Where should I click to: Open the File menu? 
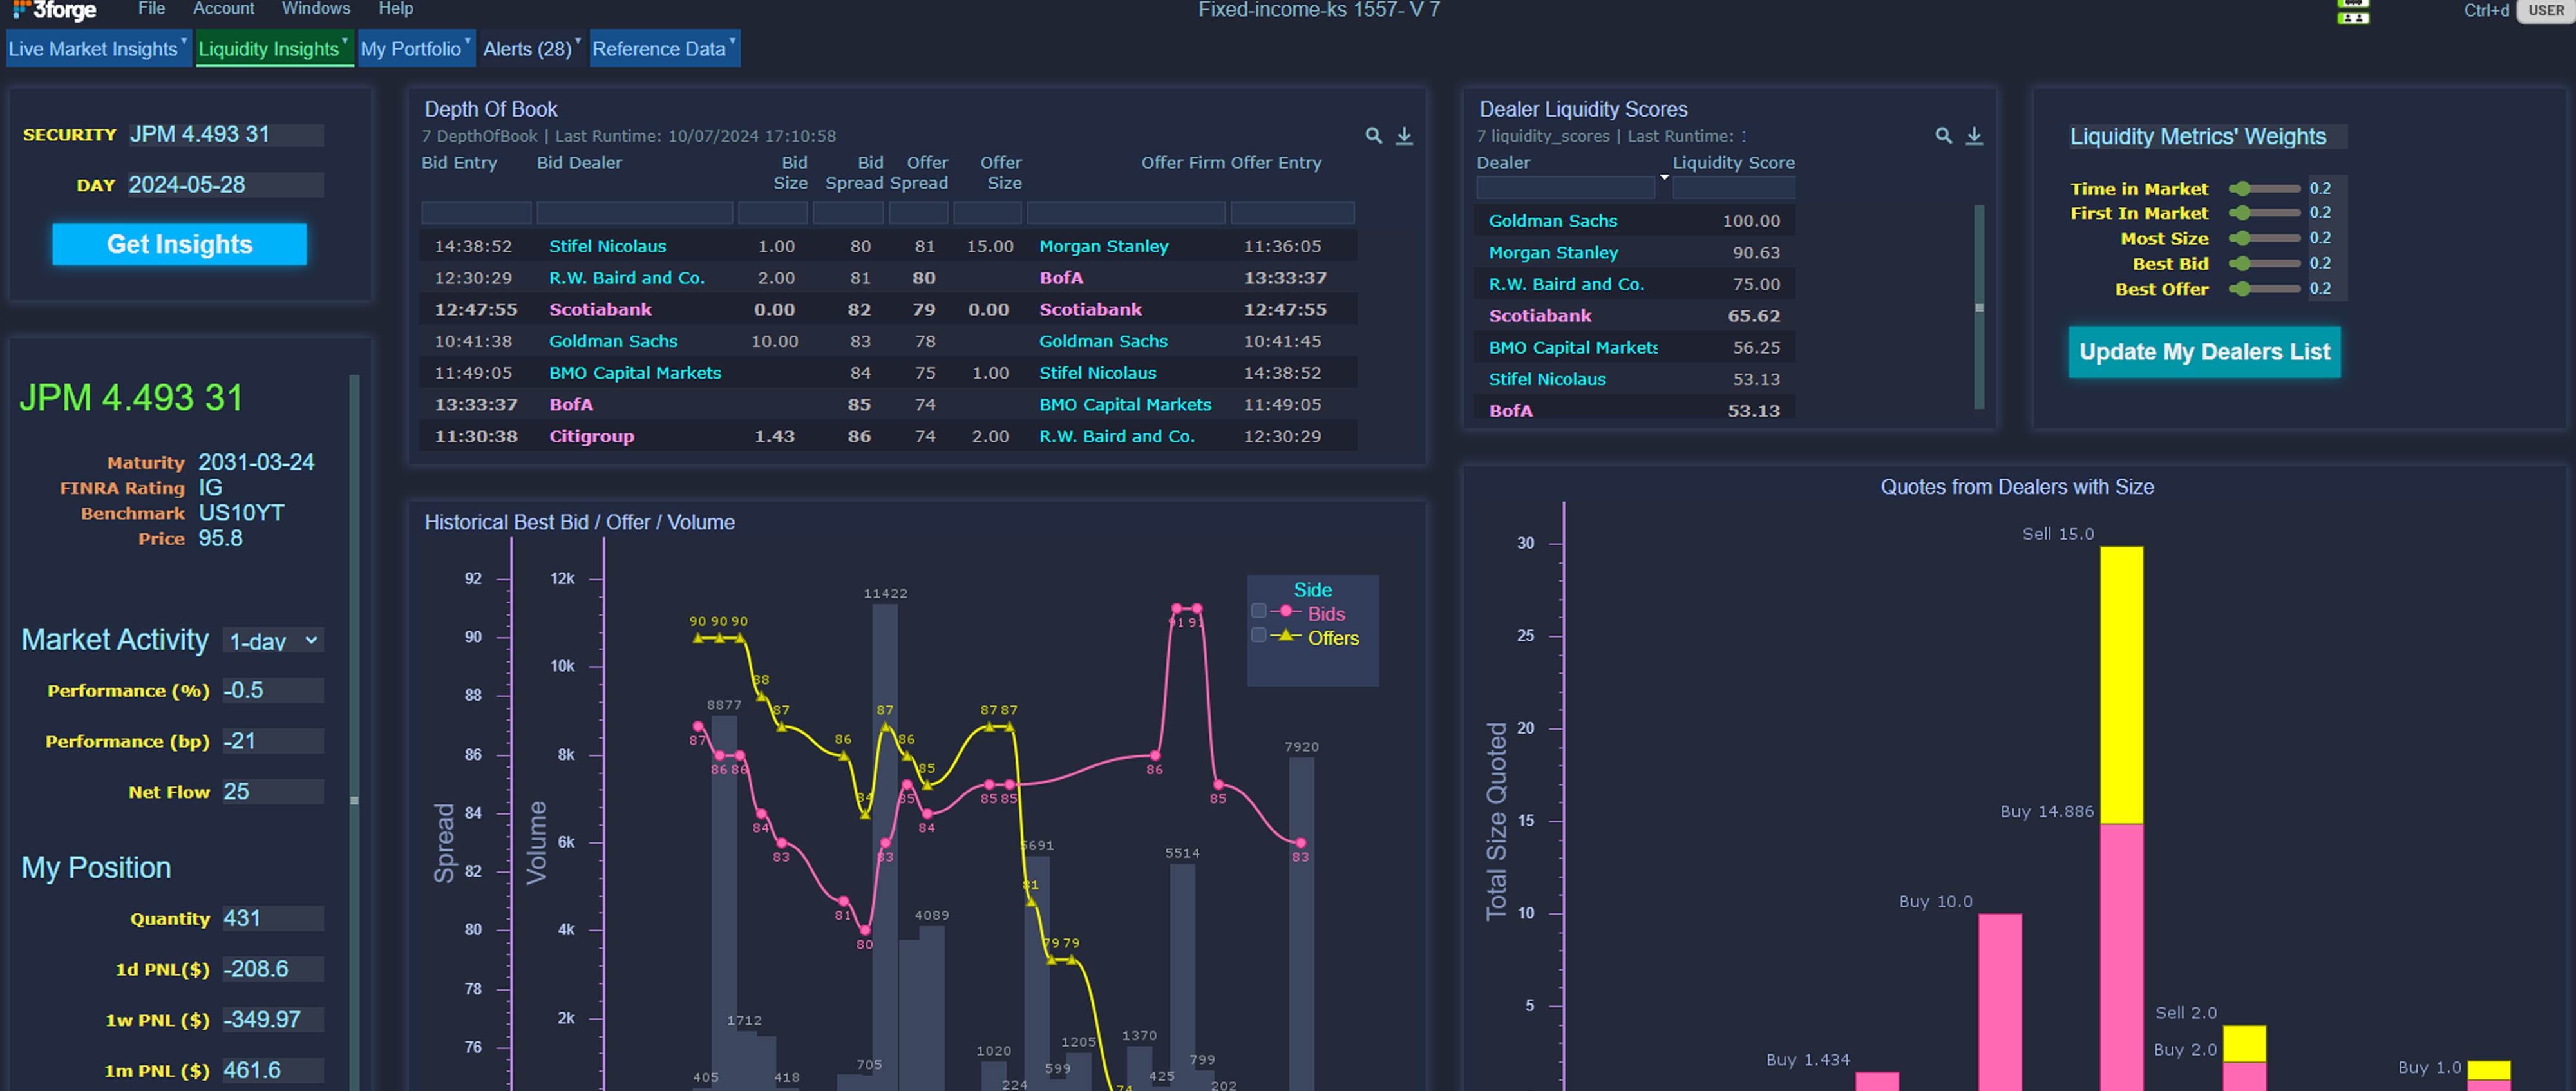(x=151, y=9)
